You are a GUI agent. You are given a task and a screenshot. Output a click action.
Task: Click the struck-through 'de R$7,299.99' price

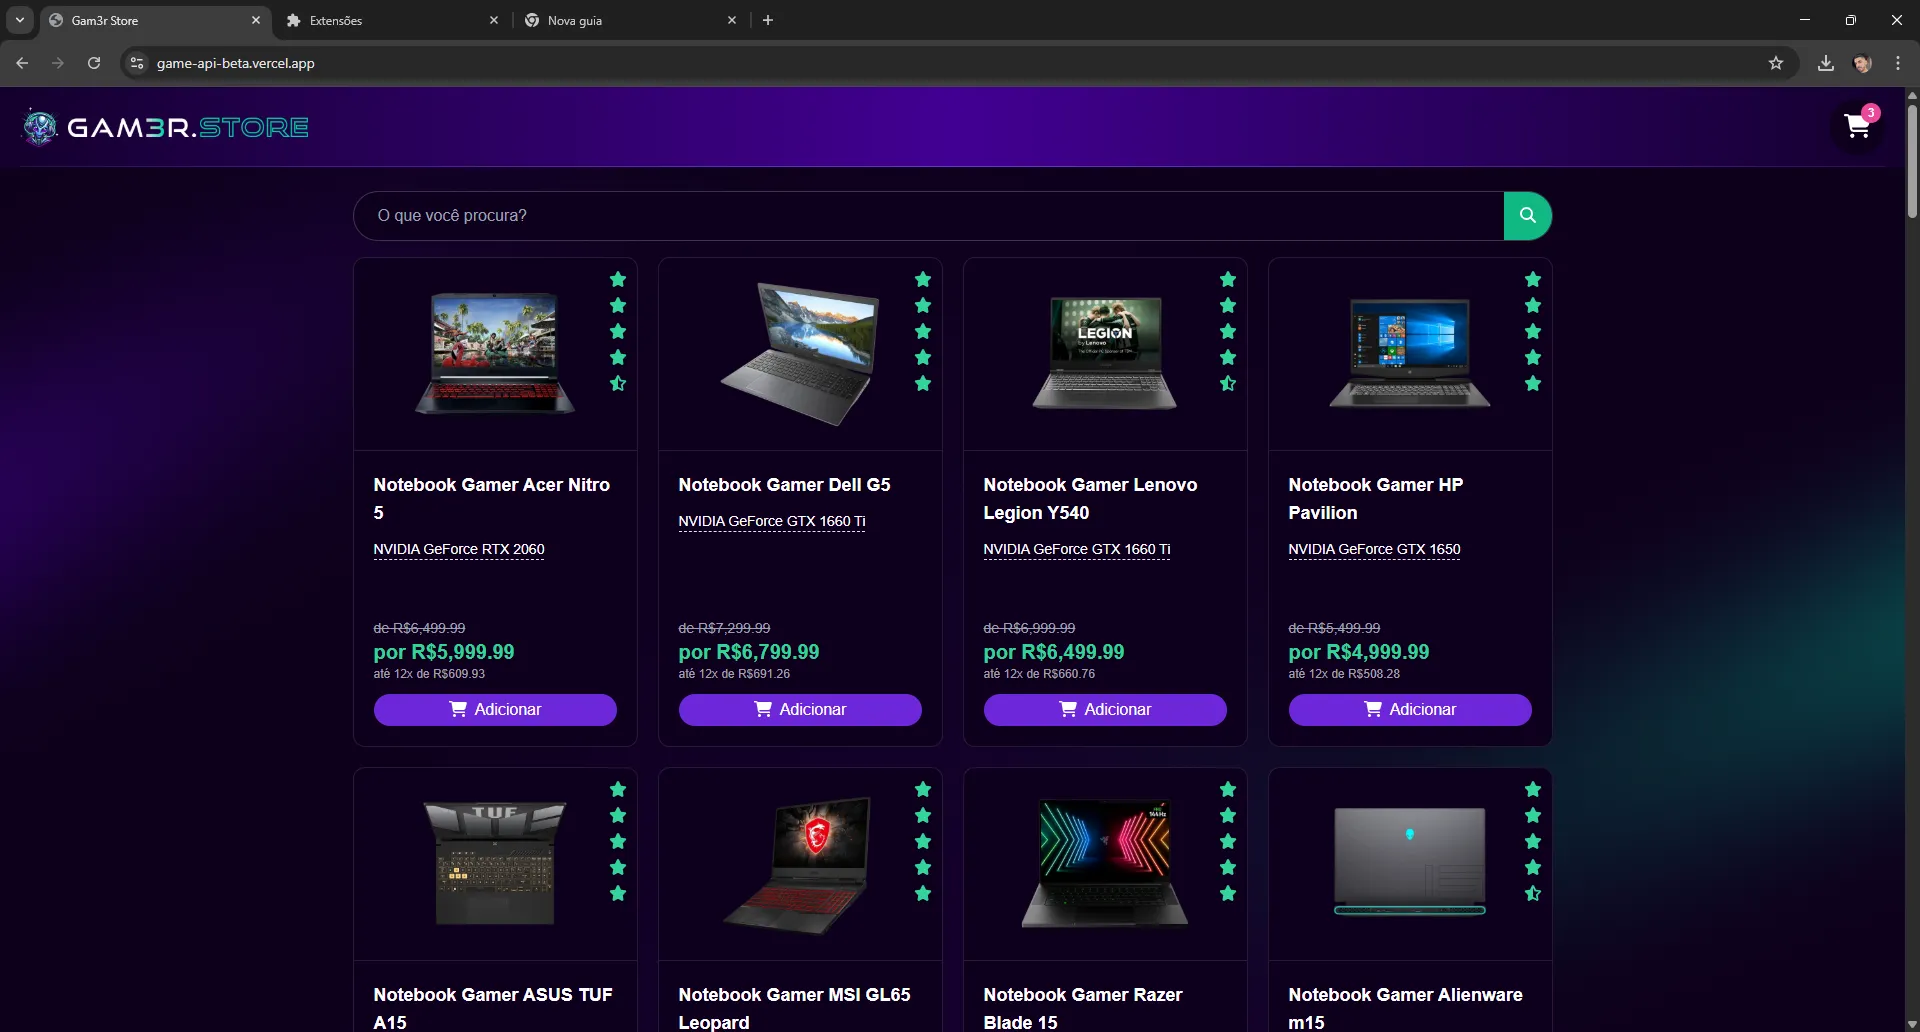pos(724,628)
